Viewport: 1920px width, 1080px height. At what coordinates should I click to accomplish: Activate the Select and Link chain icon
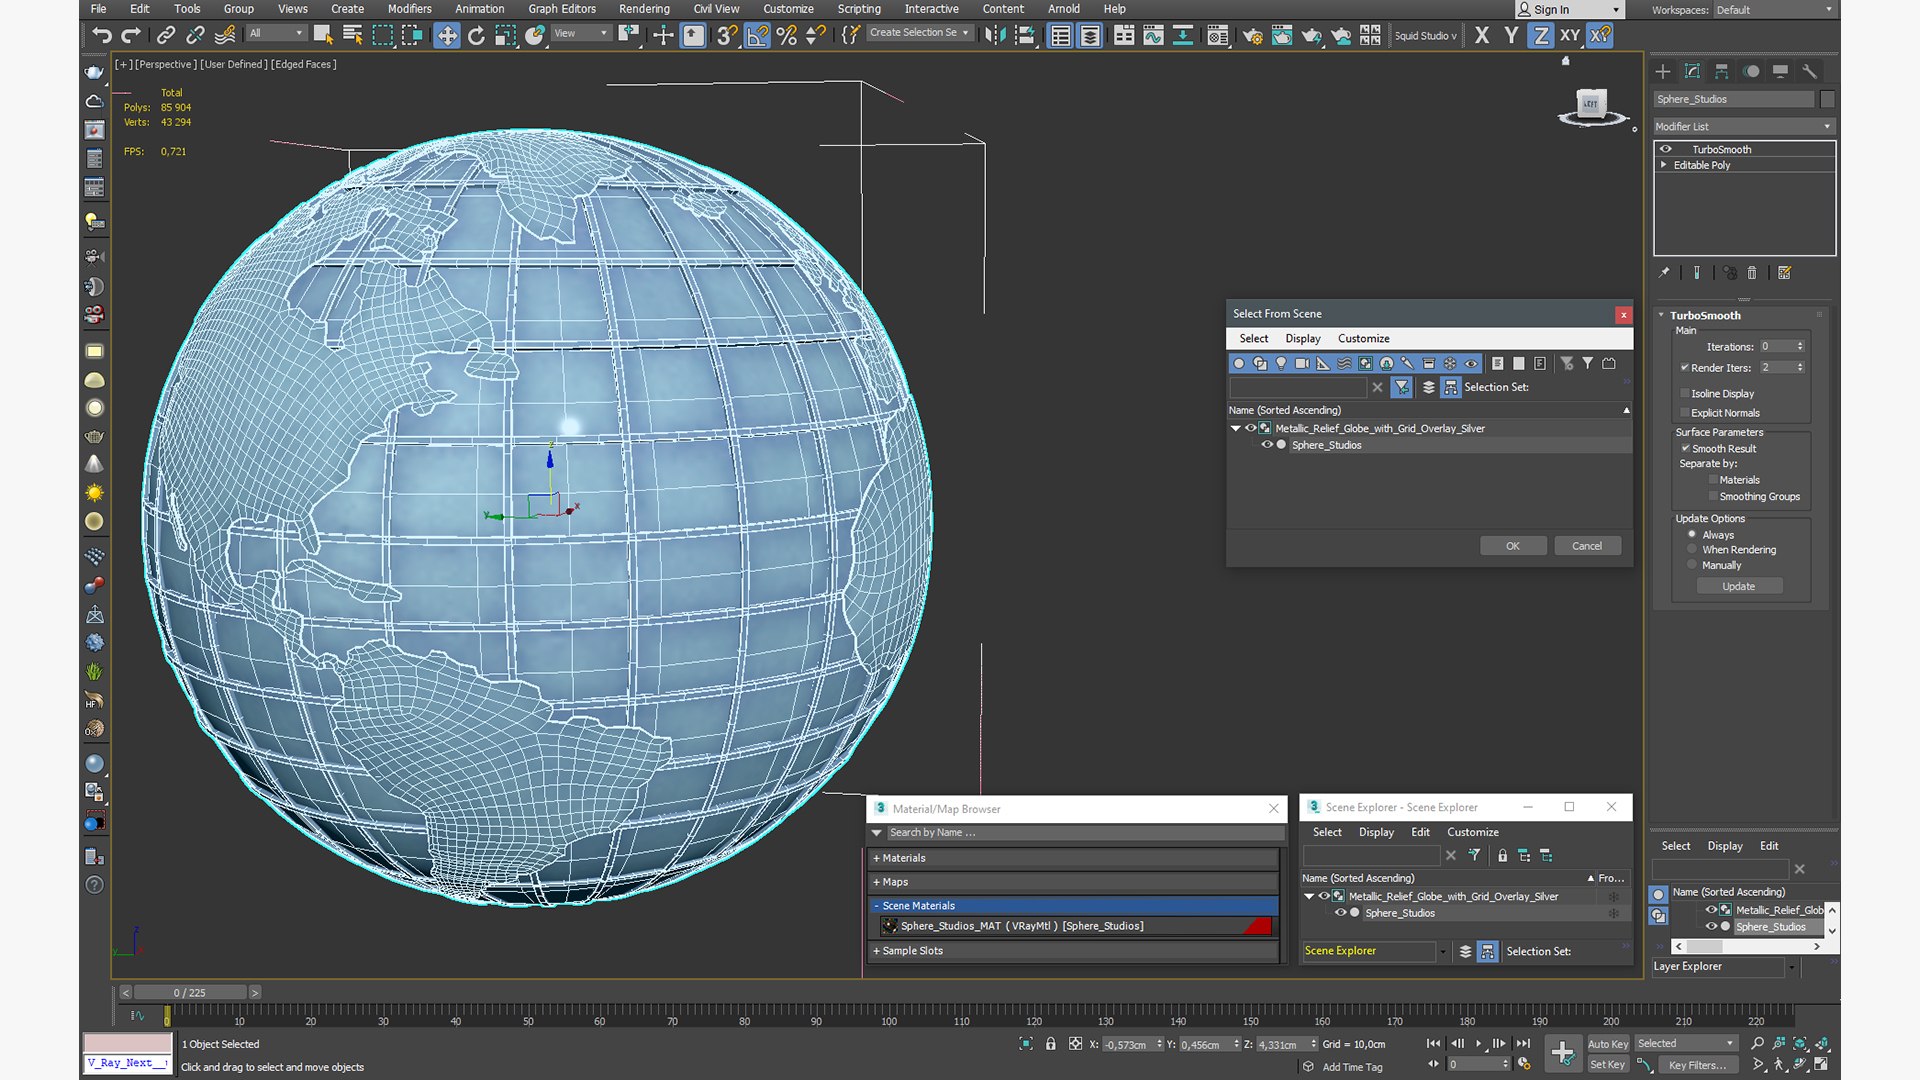(x=166, y=36)
